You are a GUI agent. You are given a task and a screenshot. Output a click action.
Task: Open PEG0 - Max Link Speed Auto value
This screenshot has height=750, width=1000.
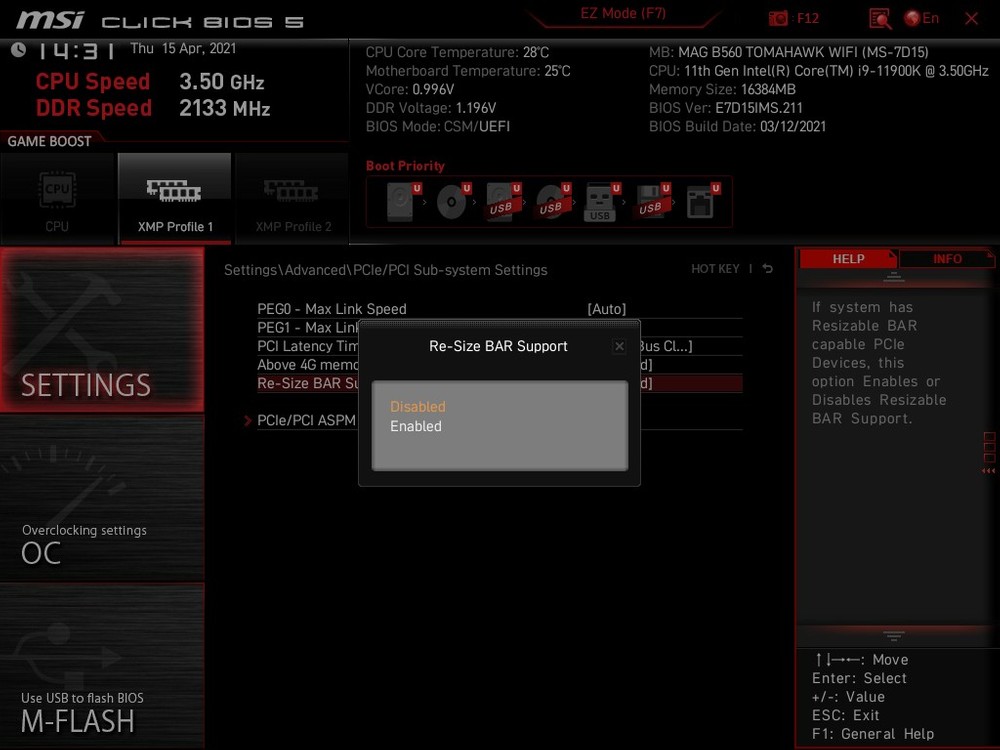[x=607, y=309]
